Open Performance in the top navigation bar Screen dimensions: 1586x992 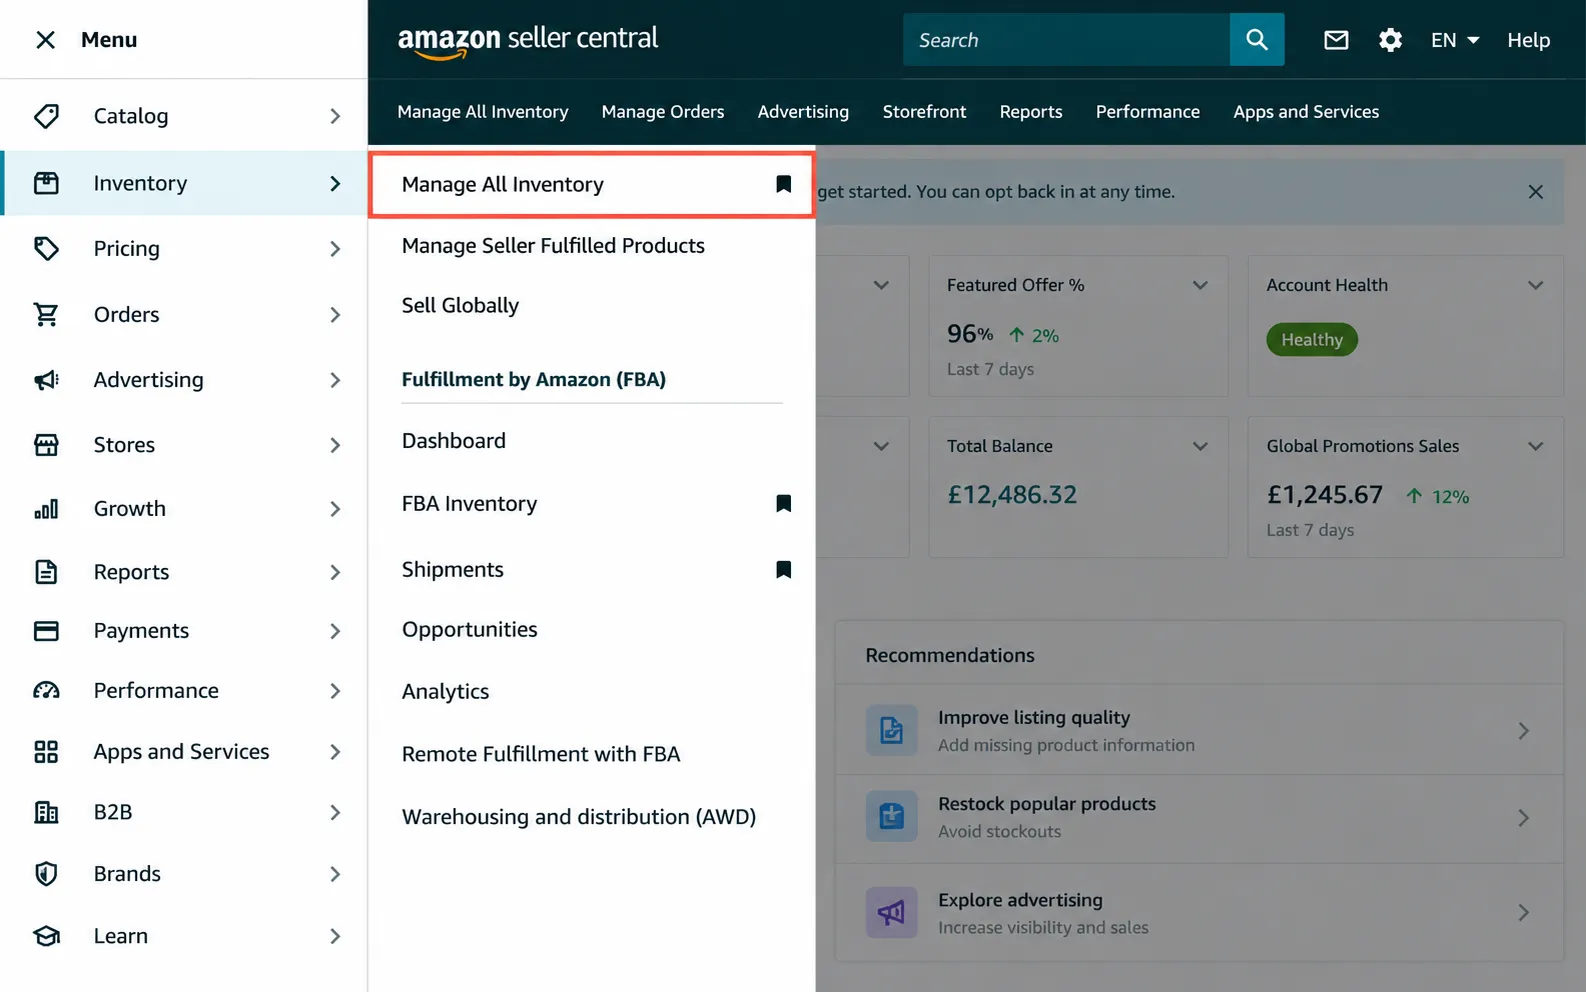[1147, 112]
